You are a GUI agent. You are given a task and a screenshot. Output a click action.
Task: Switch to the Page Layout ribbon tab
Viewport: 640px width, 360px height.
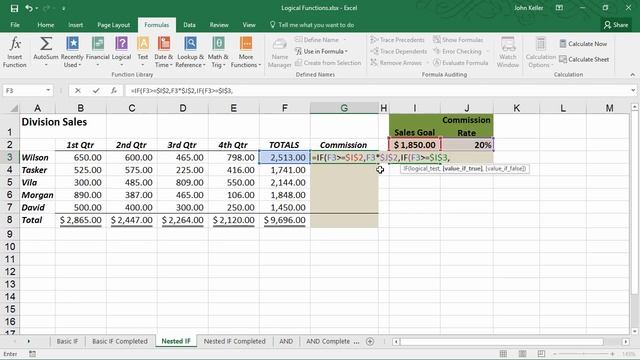click(x=113, y=25)
